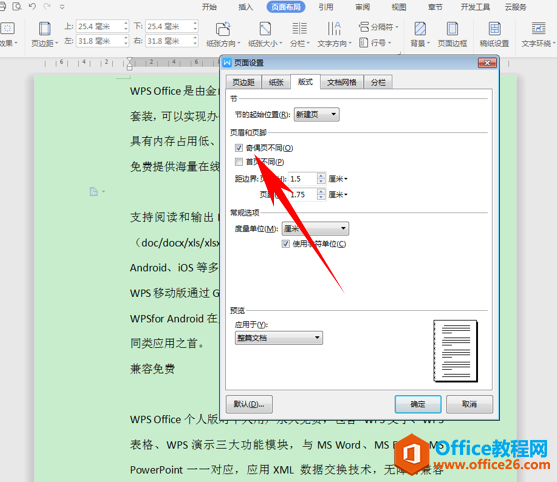
Task: Toggle 'Different odd and even pages' (奇偶页不同) checkbox
Action: 239,148
